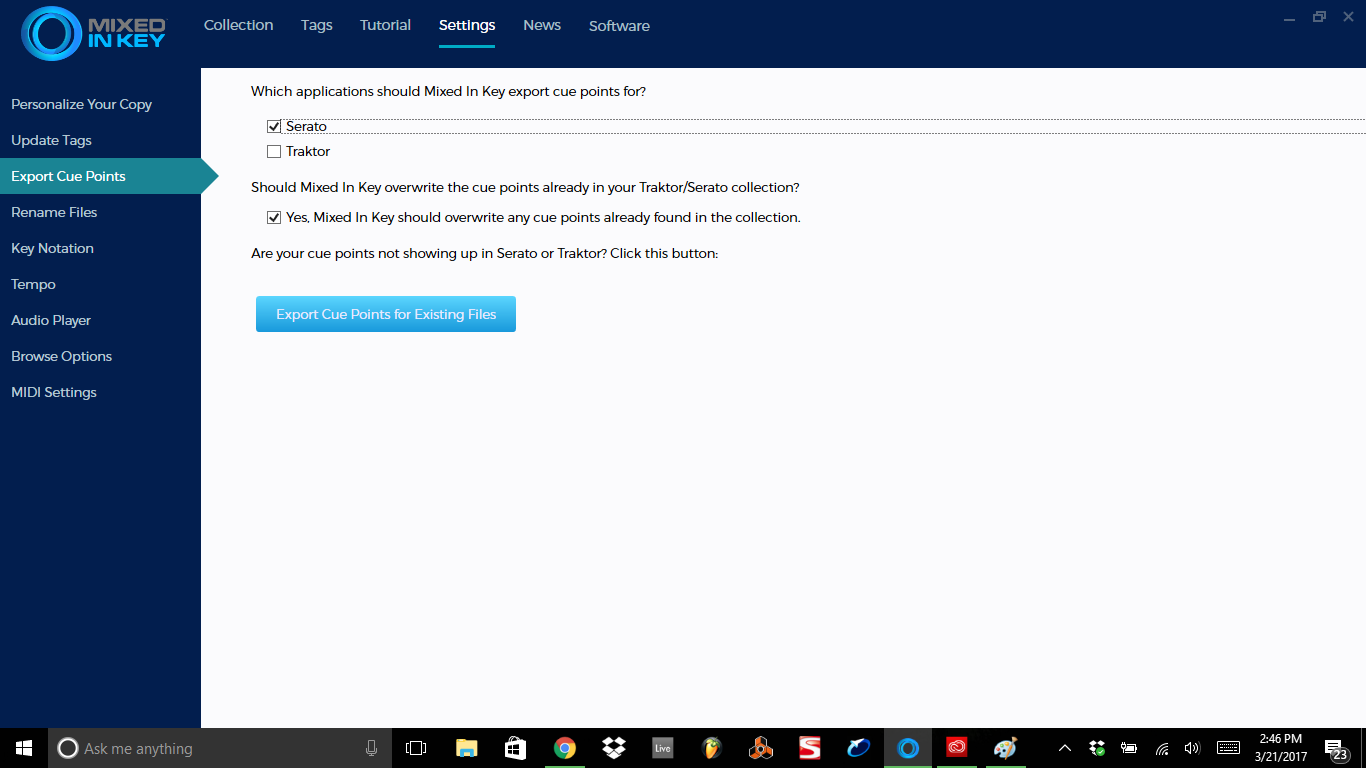Click the Cortana search box
Viewport: 1366px width, 768px height.
[x=219, y=748]
